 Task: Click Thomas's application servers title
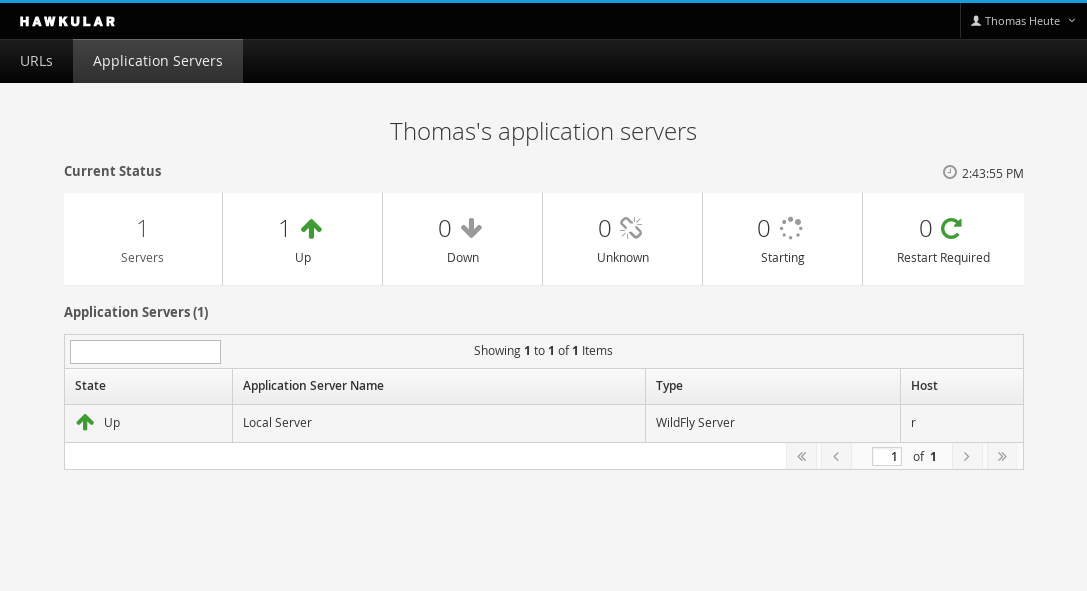[543, 132]
